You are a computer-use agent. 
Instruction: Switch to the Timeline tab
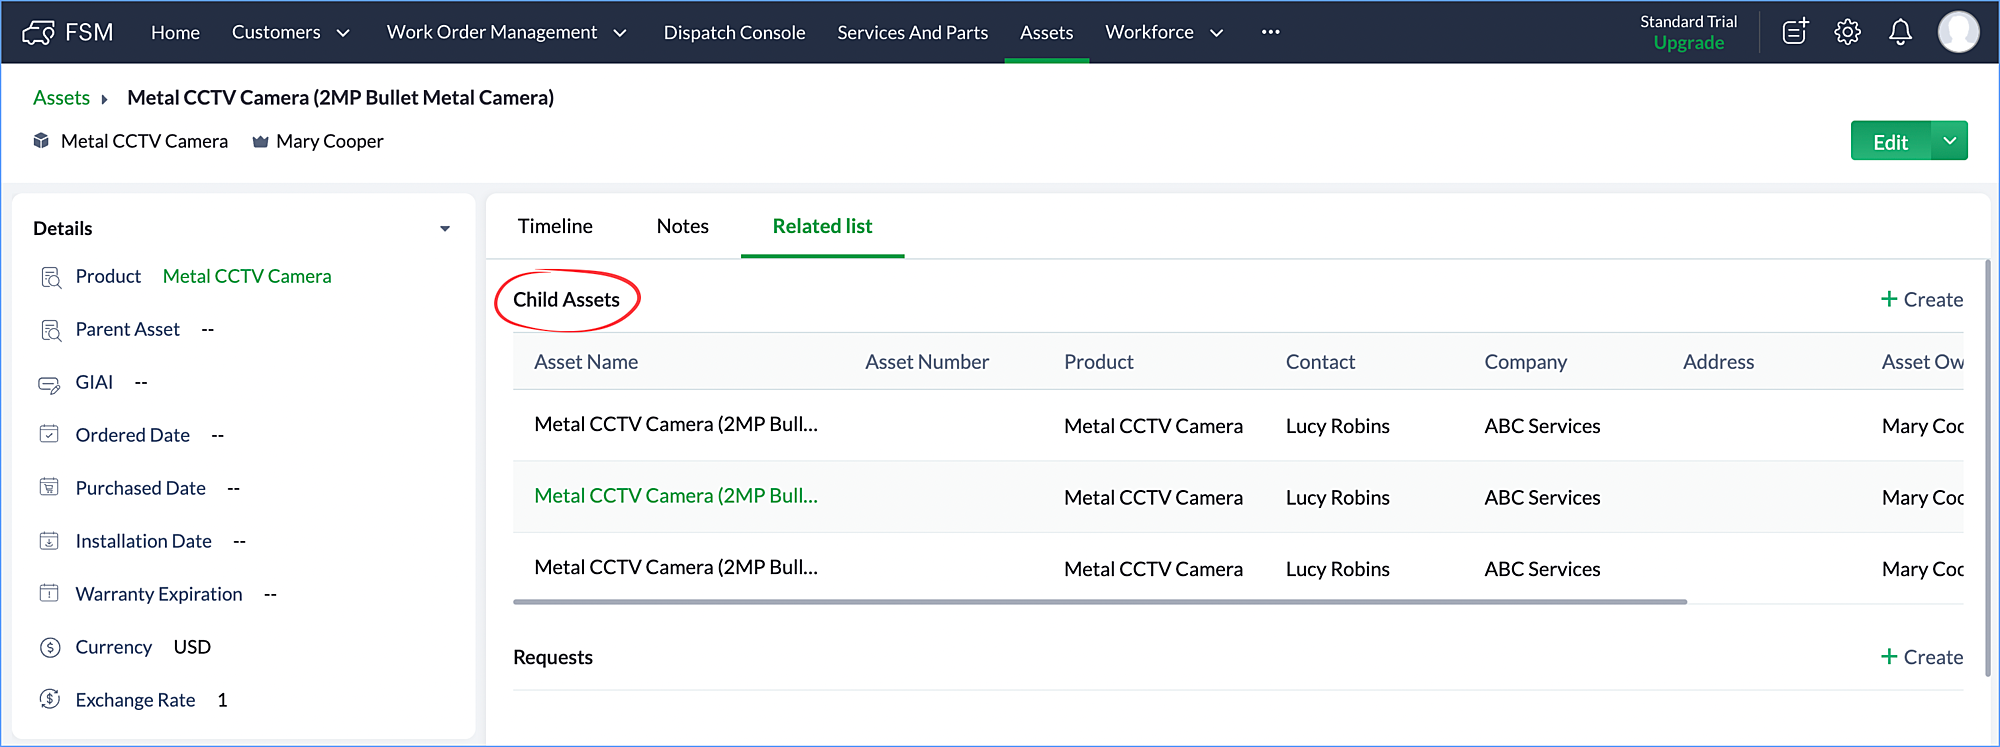pos(555,226)
